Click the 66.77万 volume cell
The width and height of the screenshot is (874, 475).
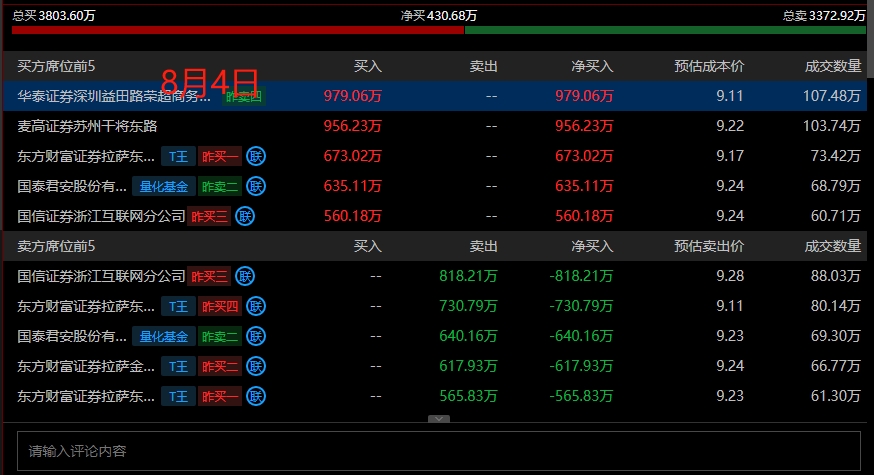(836, 366)
